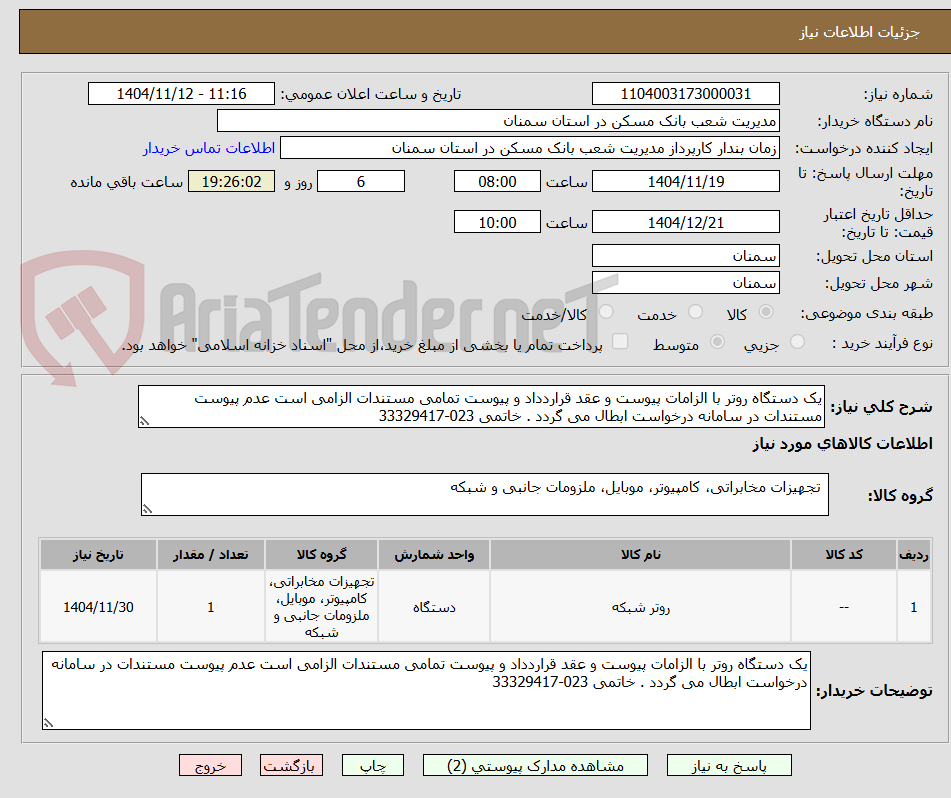Click the خروج exit button
The image size is (951, 798).
(x=210, y=765)
